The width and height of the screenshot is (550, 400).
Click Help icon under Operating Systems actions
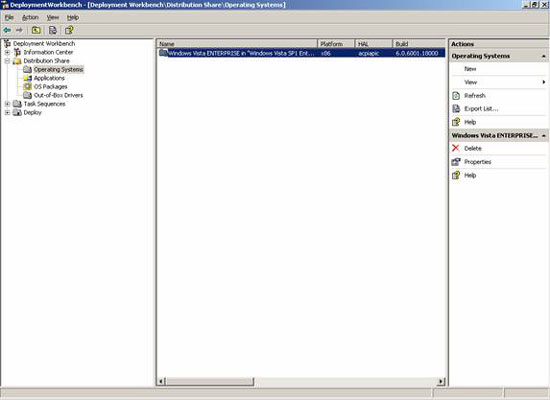tap(456, 122)
